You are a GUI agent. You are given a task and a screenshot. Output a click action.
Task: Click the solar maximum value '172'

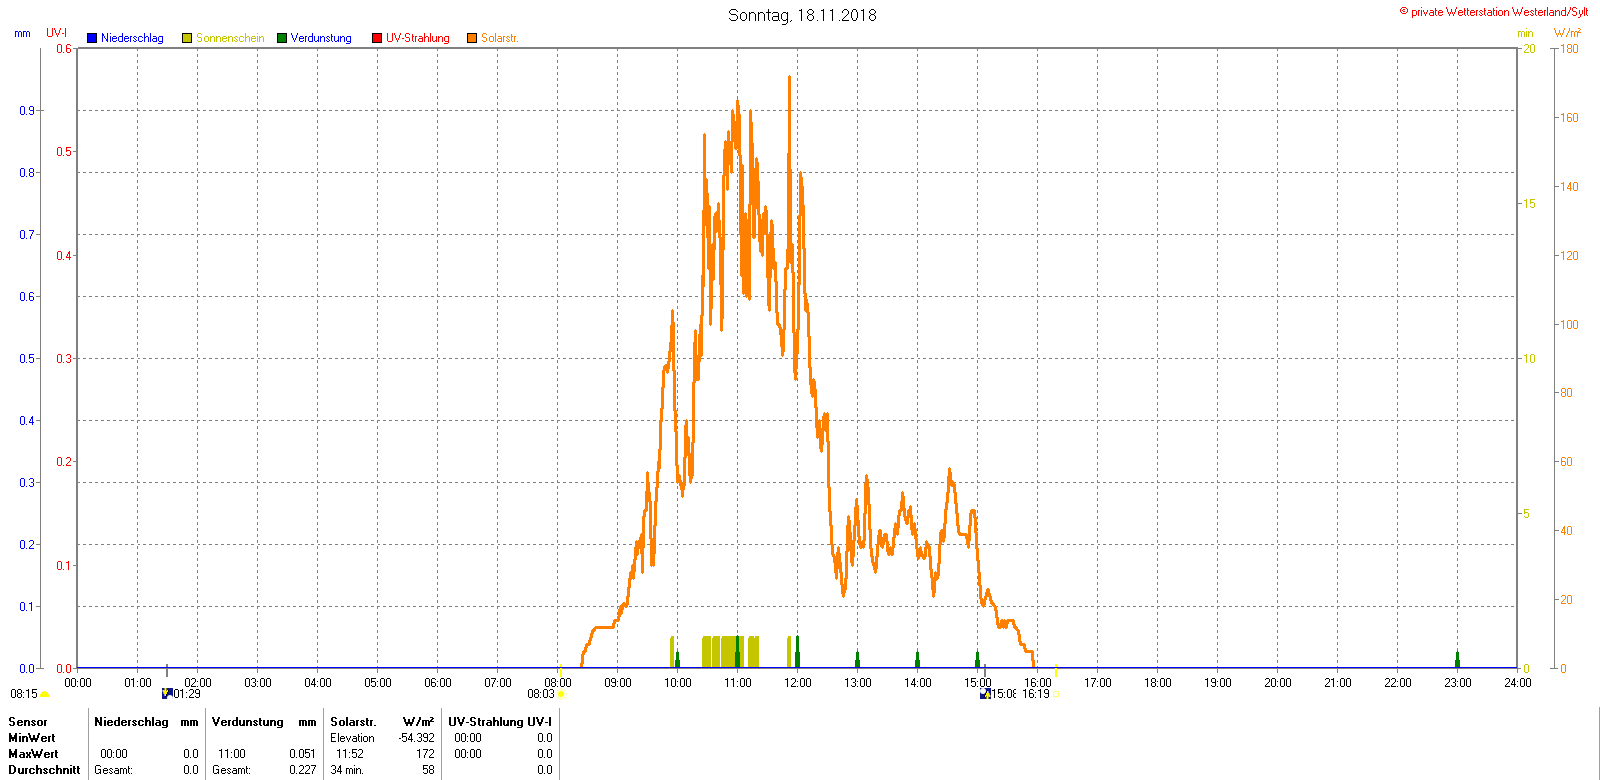pyautogui.click(x=425, y=754)
